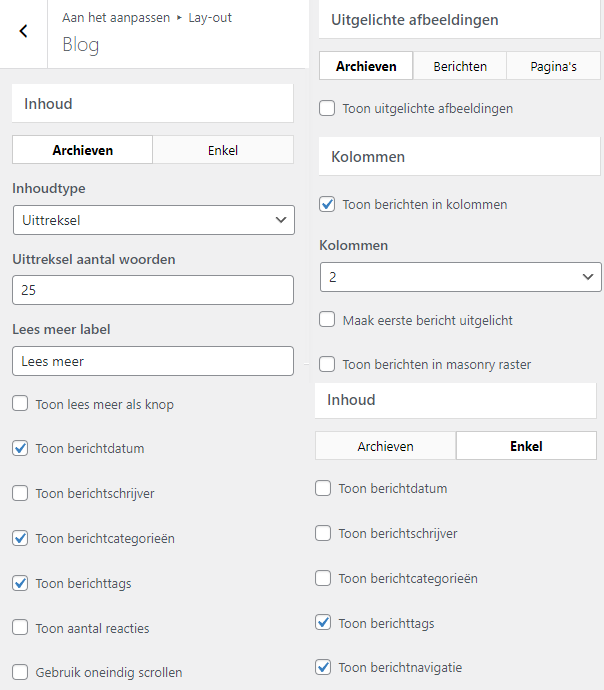Open the Berichten tab under Uitgelichte afbeeldingen
This screenshot has height=690, width=604.
[x=460, y=67]
